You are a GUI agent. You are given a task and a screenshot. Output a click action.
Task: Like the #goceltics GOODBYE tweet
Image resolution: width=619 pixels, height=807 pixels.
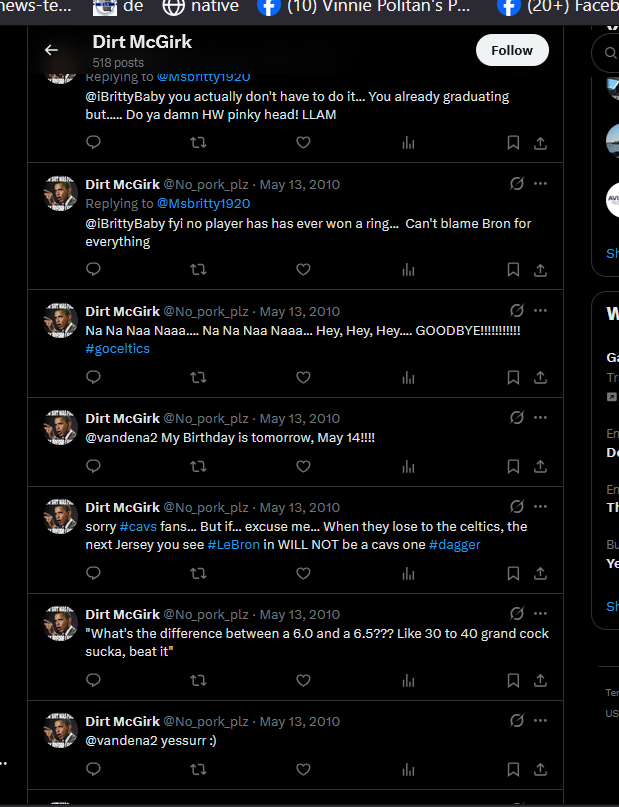click(303, 377)
